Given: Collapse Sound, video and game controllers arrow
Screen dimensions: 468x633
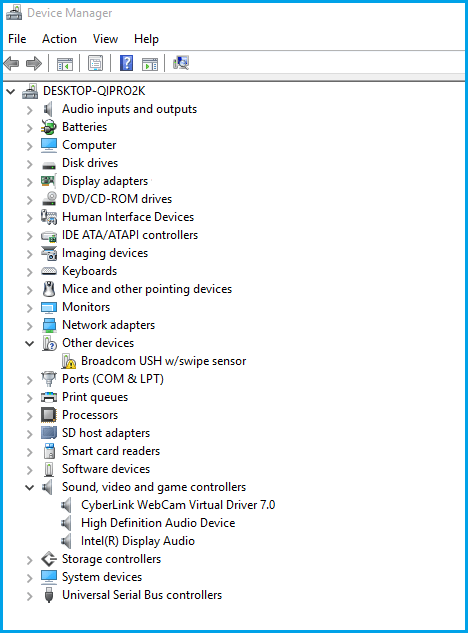Looking at the screenshot, I should point(29,488).
